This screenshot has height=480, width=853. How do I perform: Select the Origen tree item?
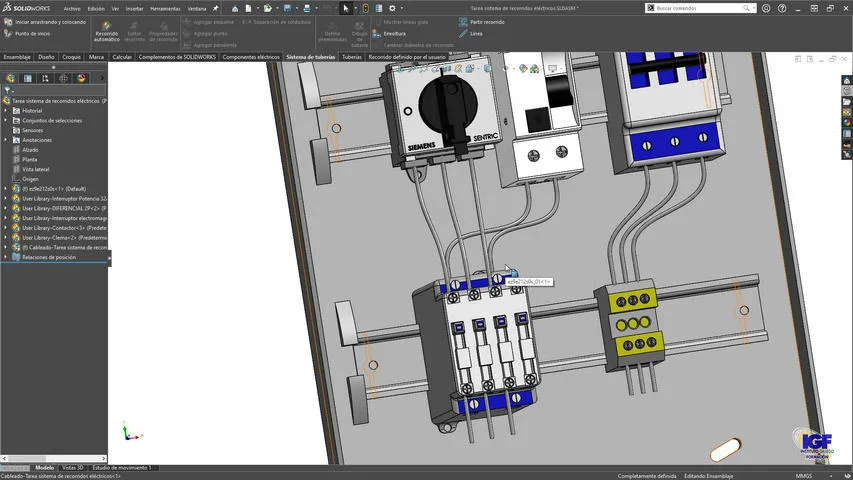coord(30,179)
